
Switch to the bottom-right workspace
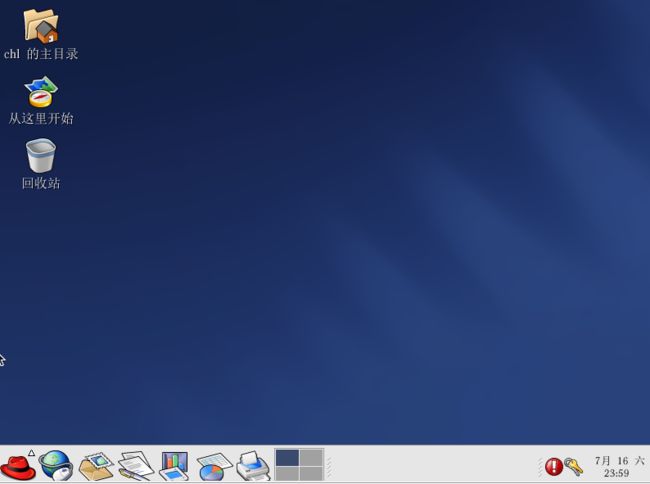(311, 474)
